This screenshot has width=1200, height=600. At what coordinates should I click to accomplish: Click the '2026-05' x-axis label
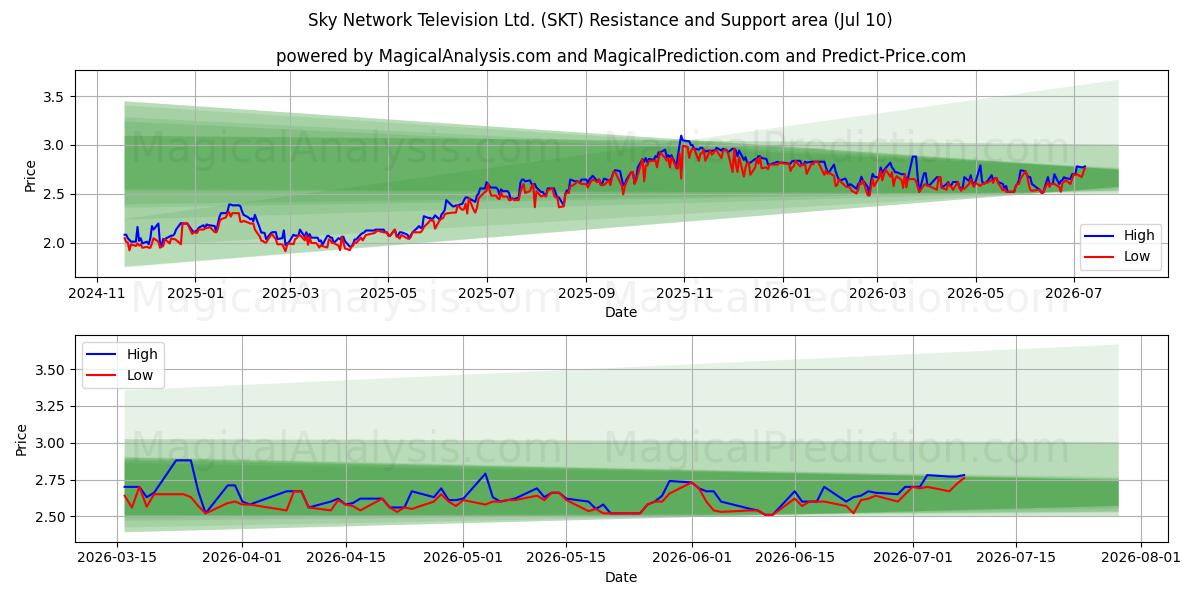976,295
